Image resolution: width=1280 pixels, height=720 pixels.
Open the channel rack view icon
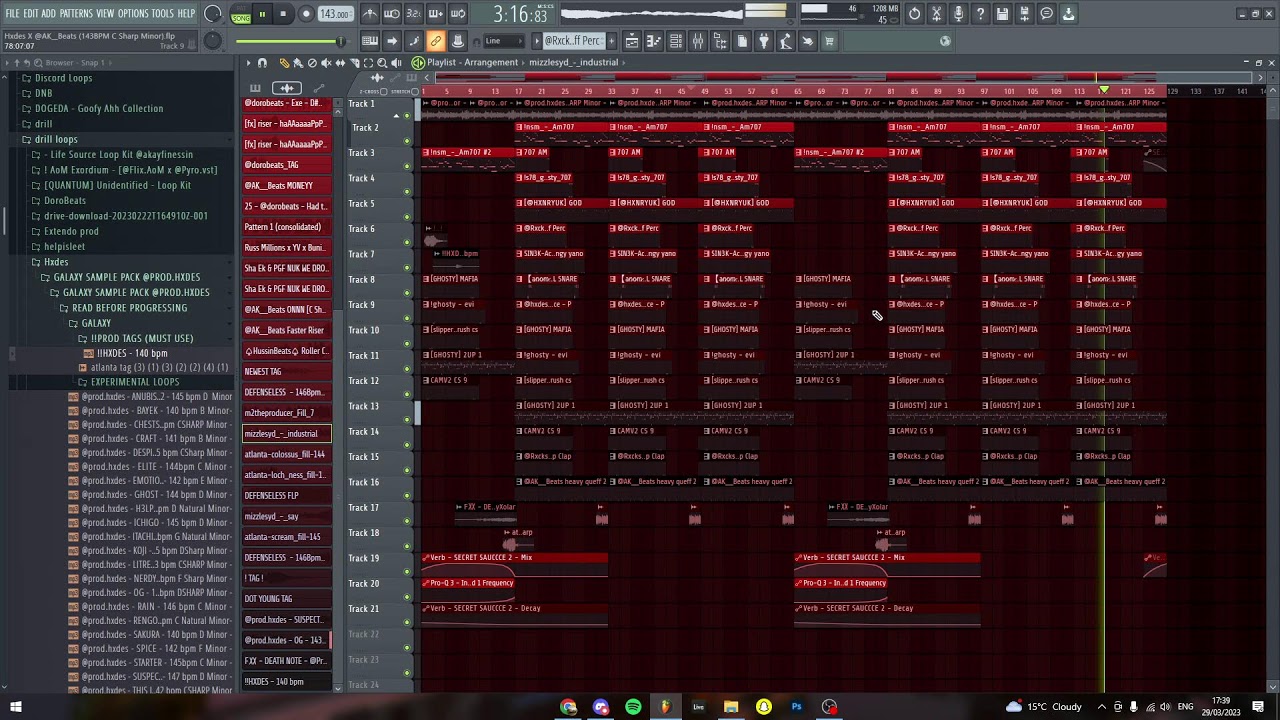click(675, 41)
